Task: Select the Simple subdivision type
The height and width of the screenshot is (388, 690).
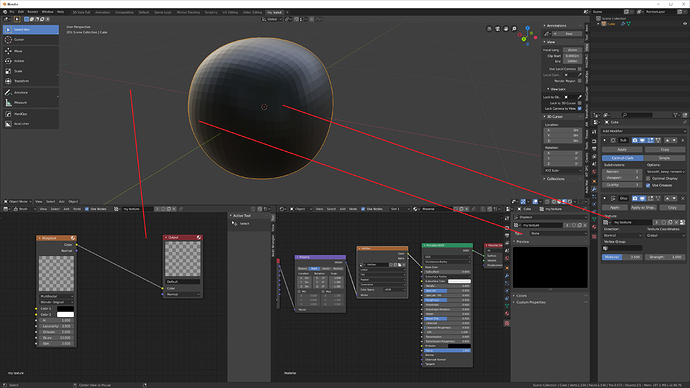Action: (664, 158)
